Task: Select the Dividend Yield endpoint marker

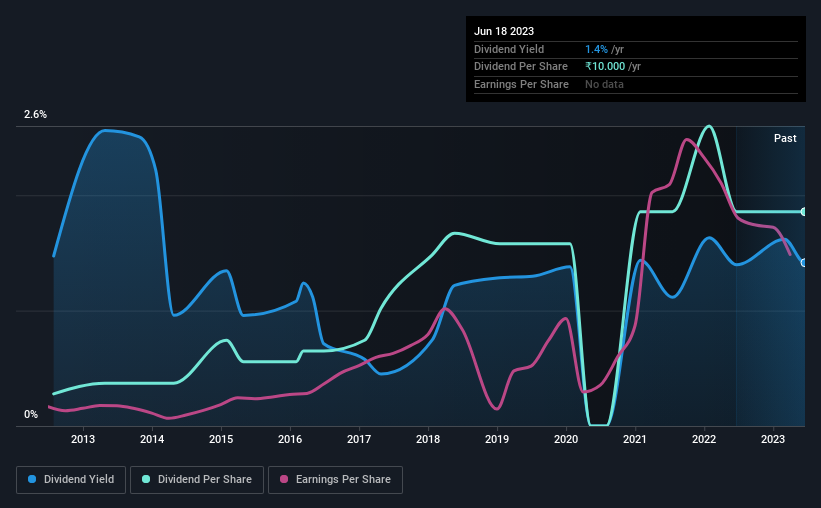Action: click(803, 263)
